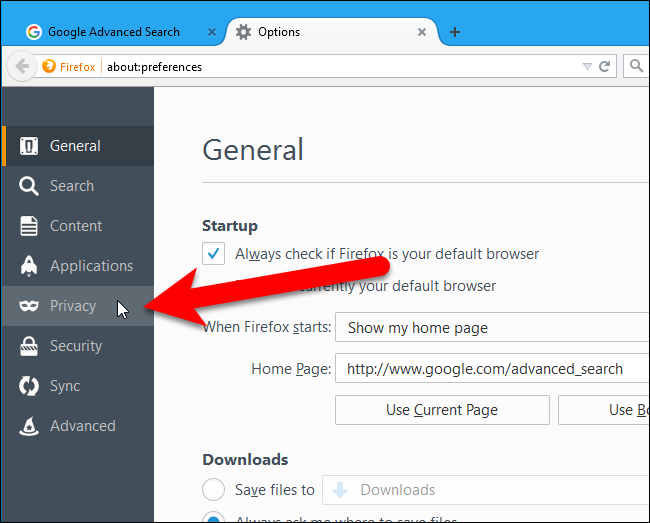This screenshot has width=650, height=523.
Task: Go back with the back arrow button
Action: point(22,66)
